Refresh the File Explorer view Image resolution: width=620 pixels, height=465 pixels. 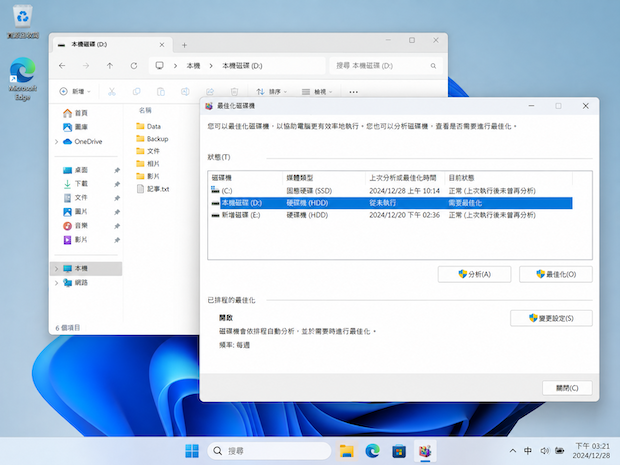tap(134, 66)
